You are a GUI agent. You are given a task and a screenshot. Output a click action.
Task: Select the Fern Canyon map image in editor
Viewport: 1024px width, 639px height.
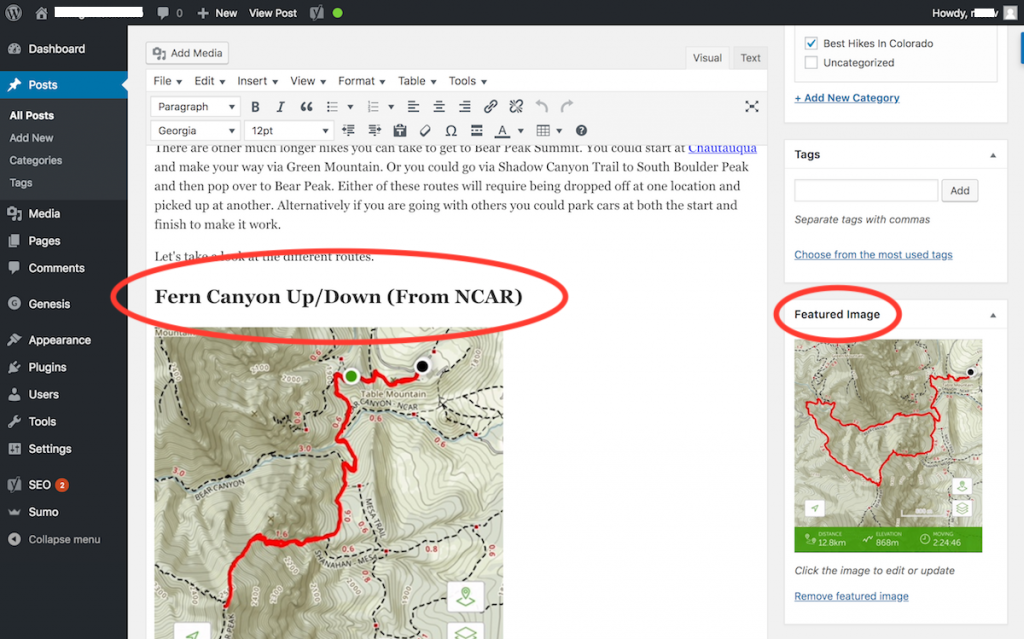click(x=328, y=483)
